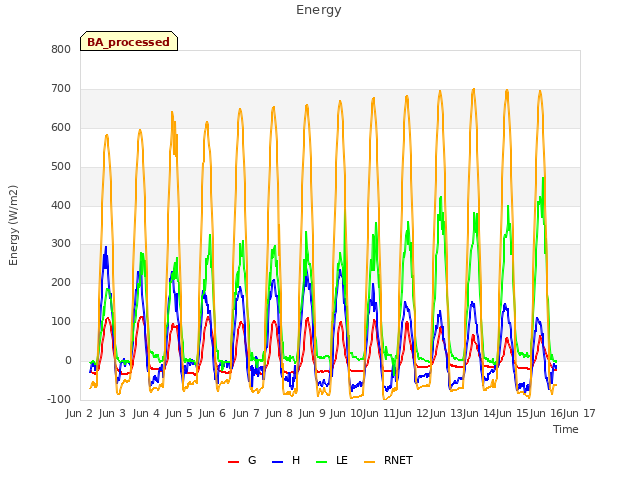
Task: Click the Jun 15 x-axis tick label
Action: (x=512, y=413)
